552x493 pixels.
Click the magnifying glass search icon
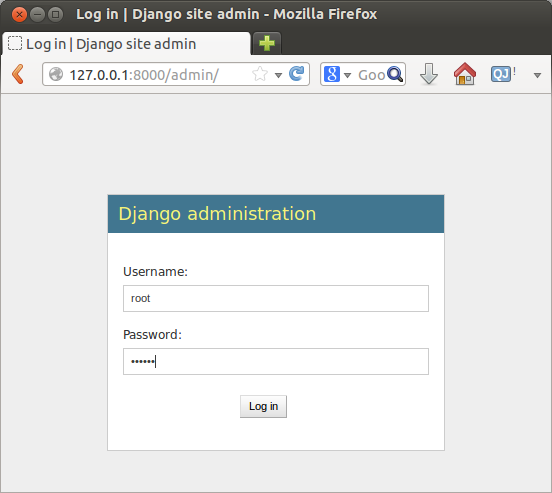395,74
